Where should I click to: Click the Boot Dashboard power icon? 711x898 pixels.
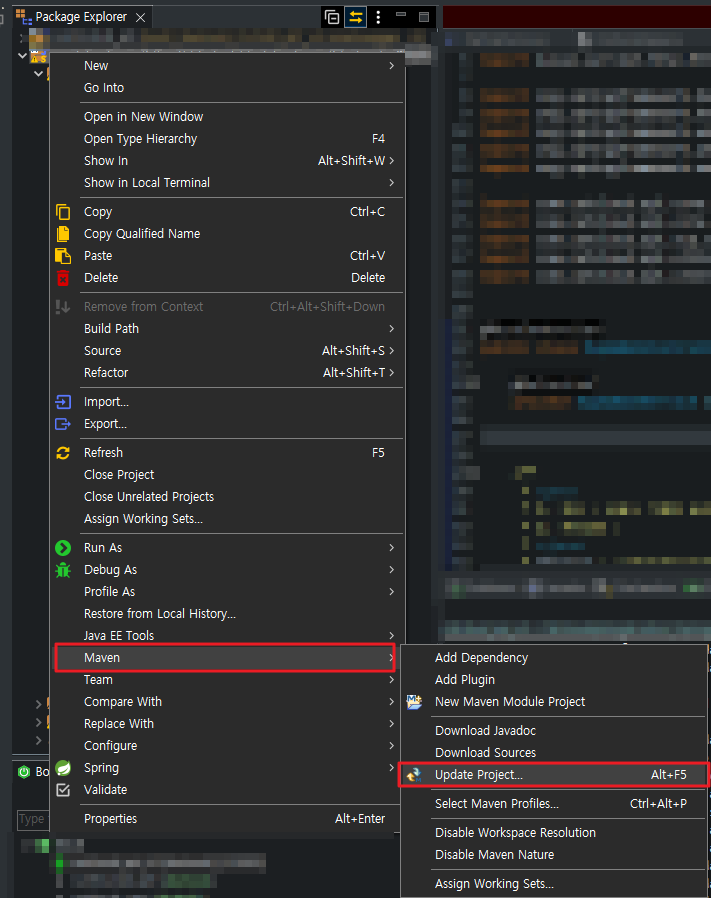tap(24, 772)
